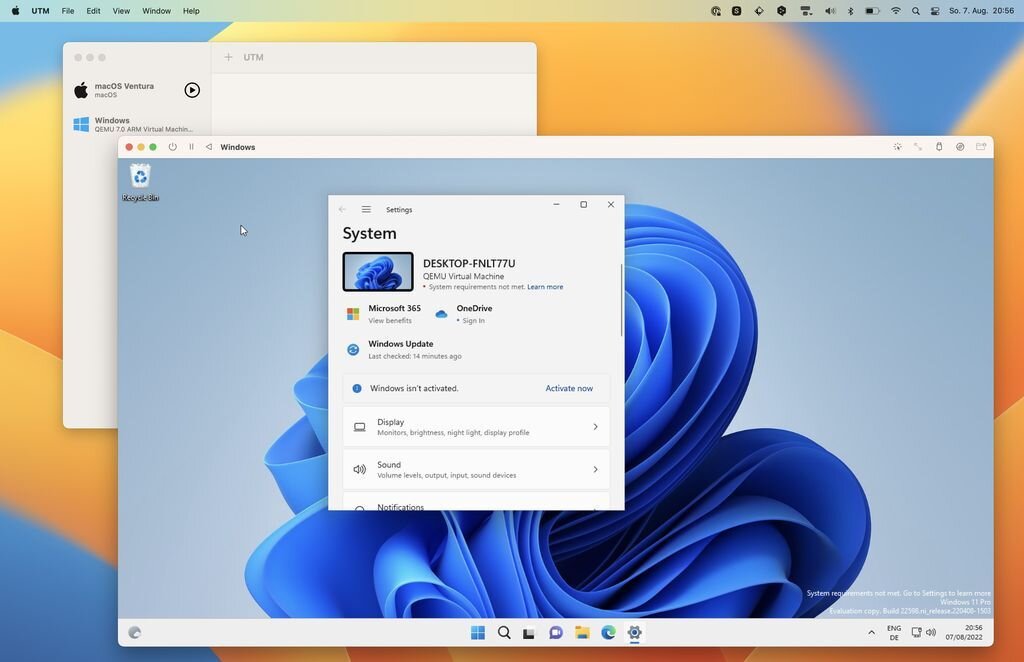The image size is (1024, 662).
Task: Open File Explorer from the taskbar
Action: click(582, 632)
